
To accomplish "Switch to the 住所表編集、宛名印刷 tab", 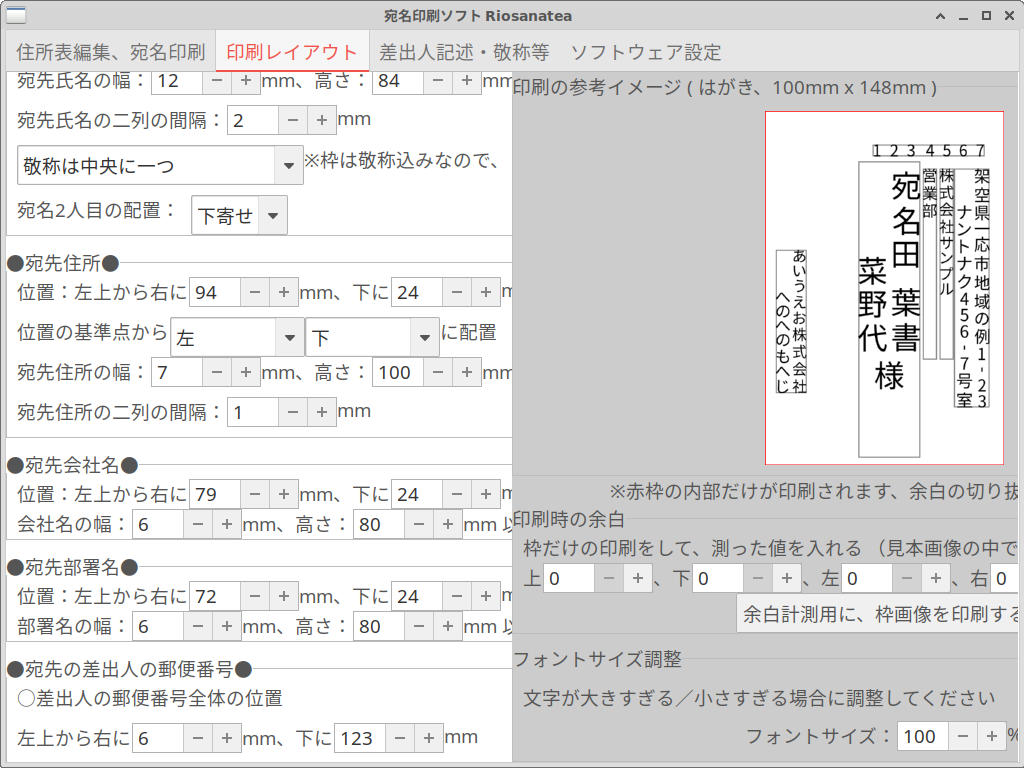I will click(110, 52).
